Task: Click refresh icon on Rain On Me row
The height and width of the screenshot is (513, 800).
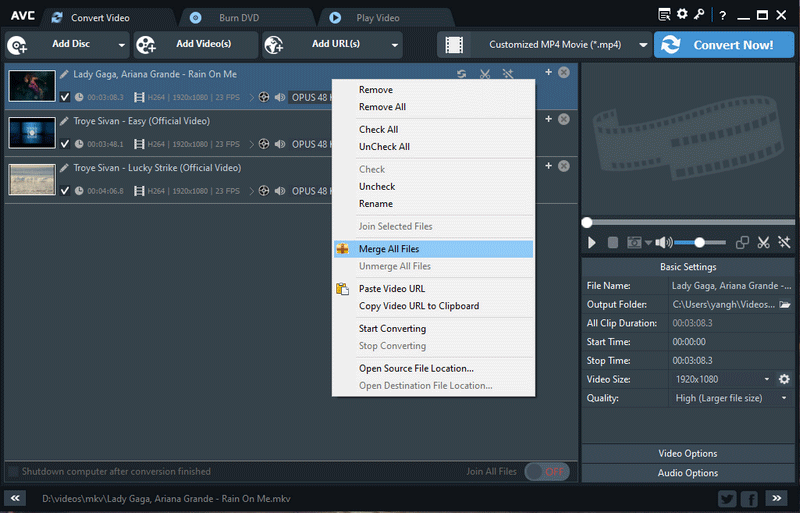Action: pos(462,74)
